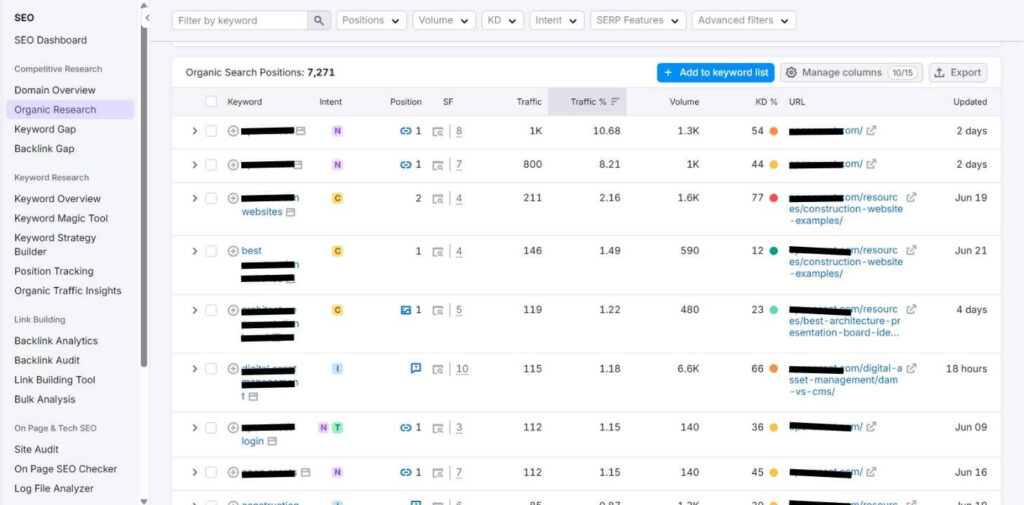Open external link icon for the Jun 09 row URL
1024x505 pixels.
[x=871, y=427]
